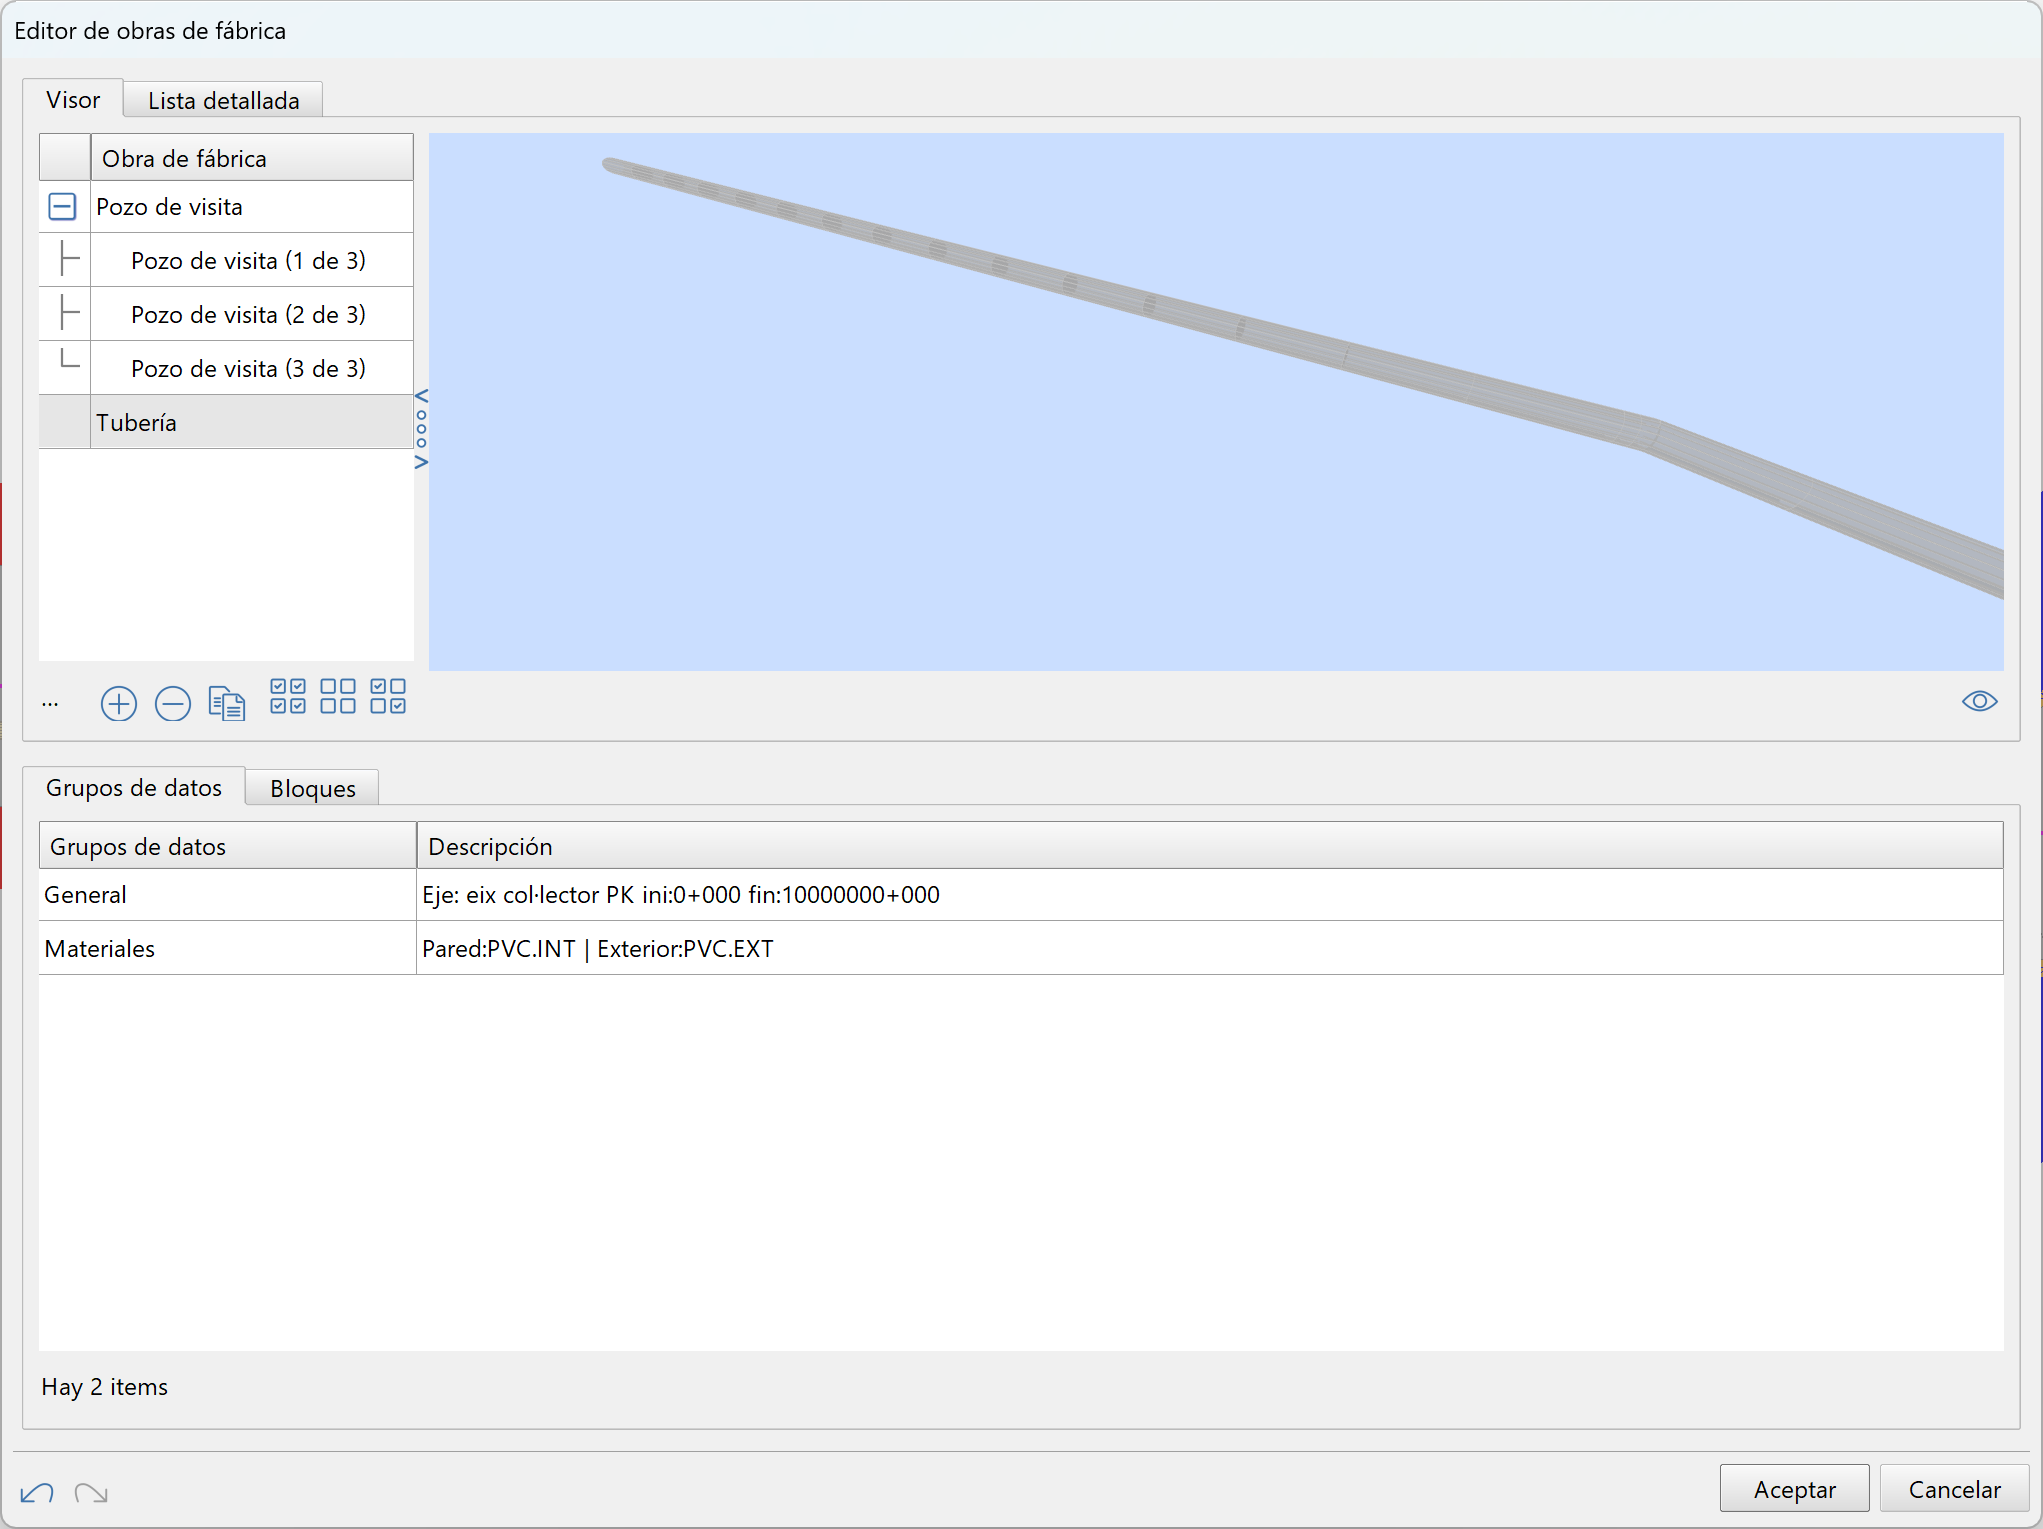The width and height of the screenshot is (2043, 1529).
Task: Click the deselect all checkboxes icon
Action: pyautogui.click(x=338, y=696)
